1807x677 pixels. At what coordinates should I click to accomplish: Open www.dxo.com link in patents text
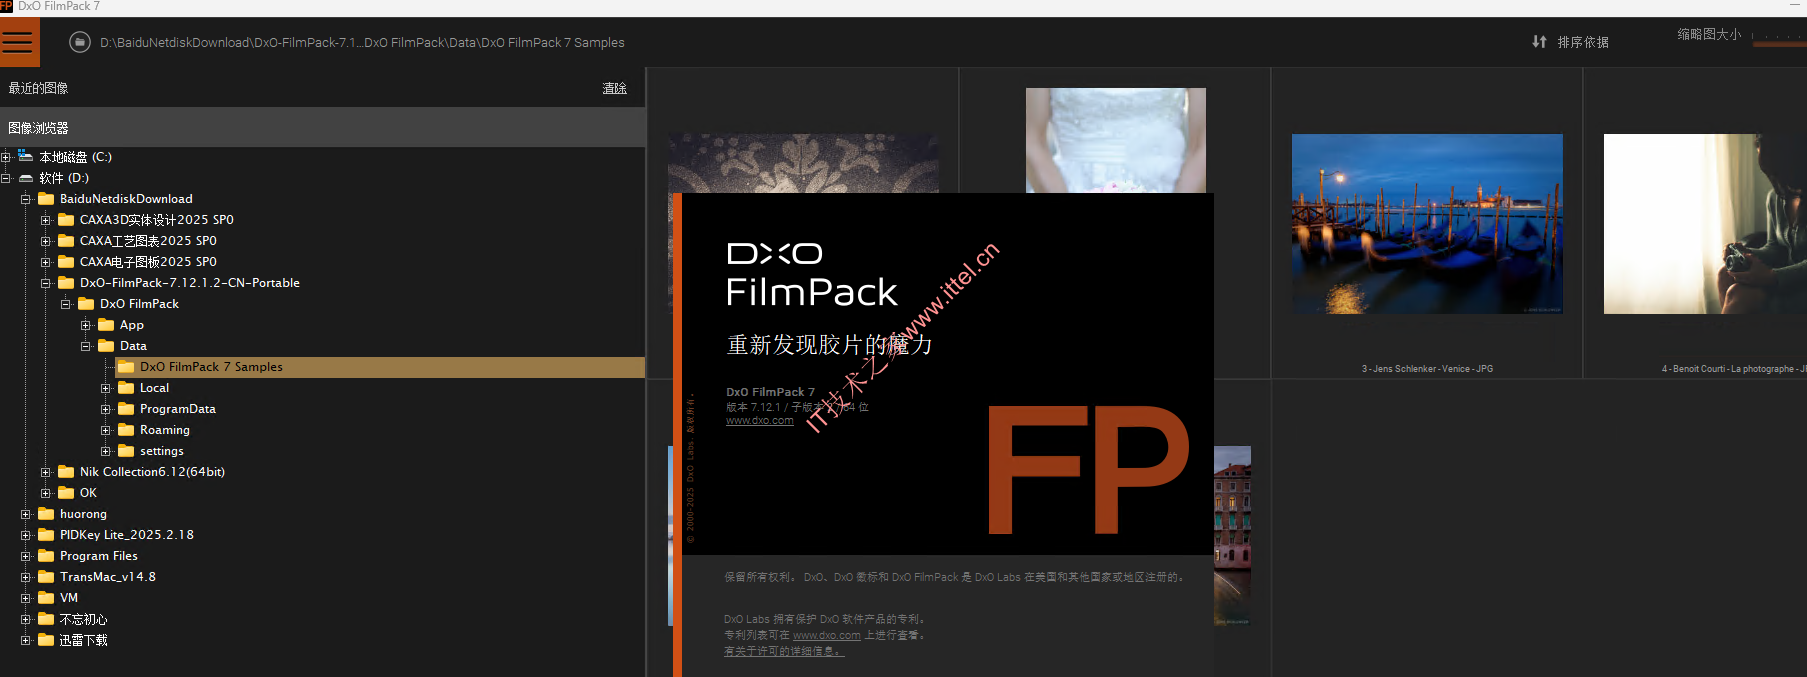827,635
